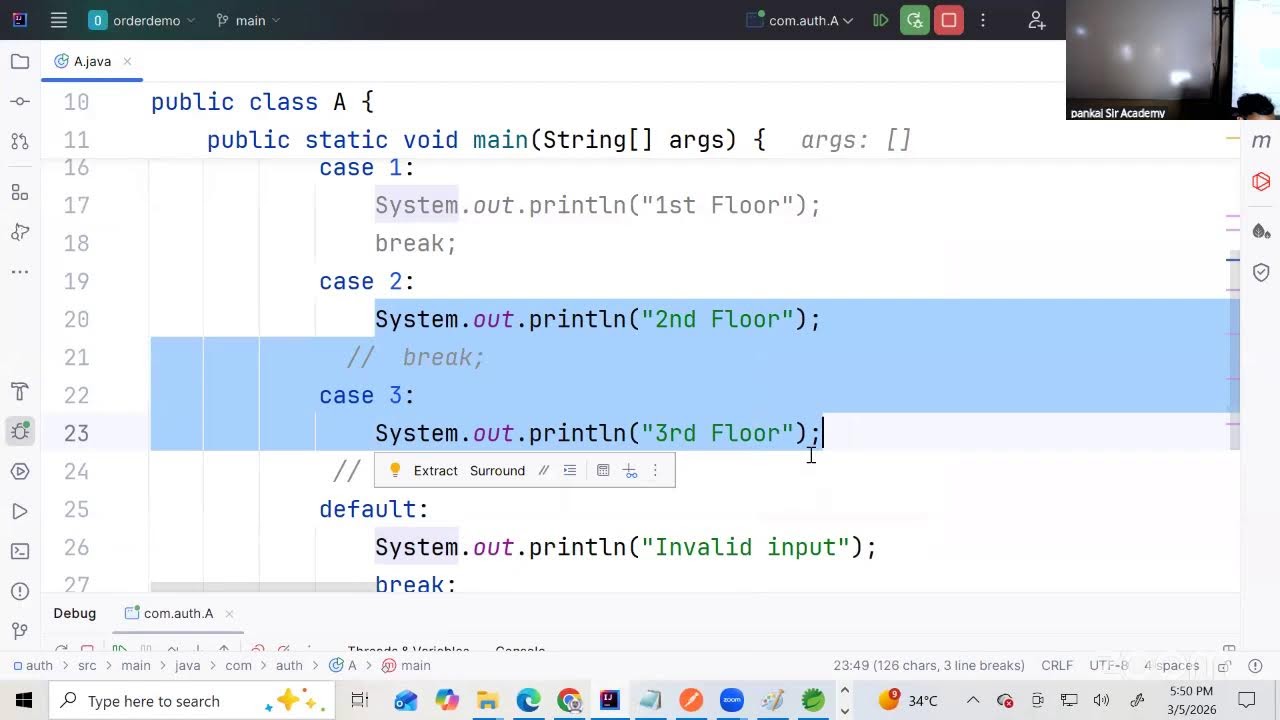Open Zoom from the taskbar

[732, 700]
